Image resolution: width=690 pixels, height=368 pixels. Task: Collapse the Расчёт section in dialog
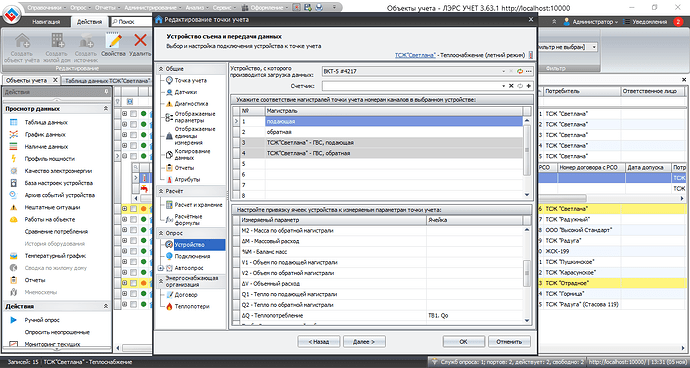coord(161,191)
